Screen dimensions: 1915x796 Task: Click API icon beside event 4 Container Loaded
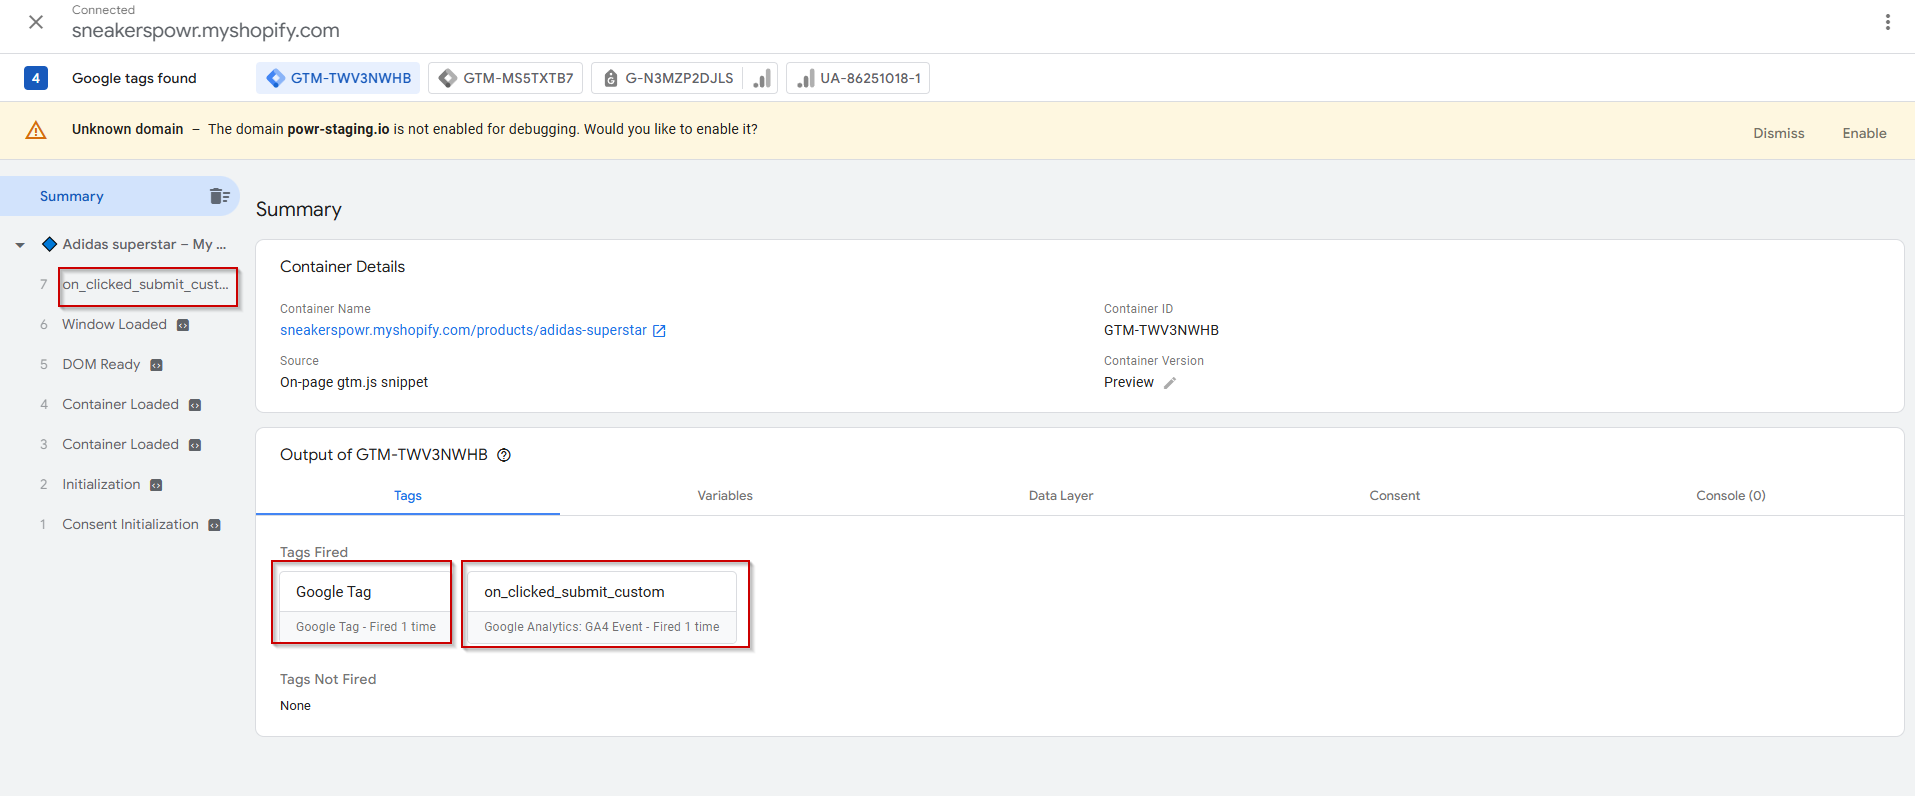195,405
